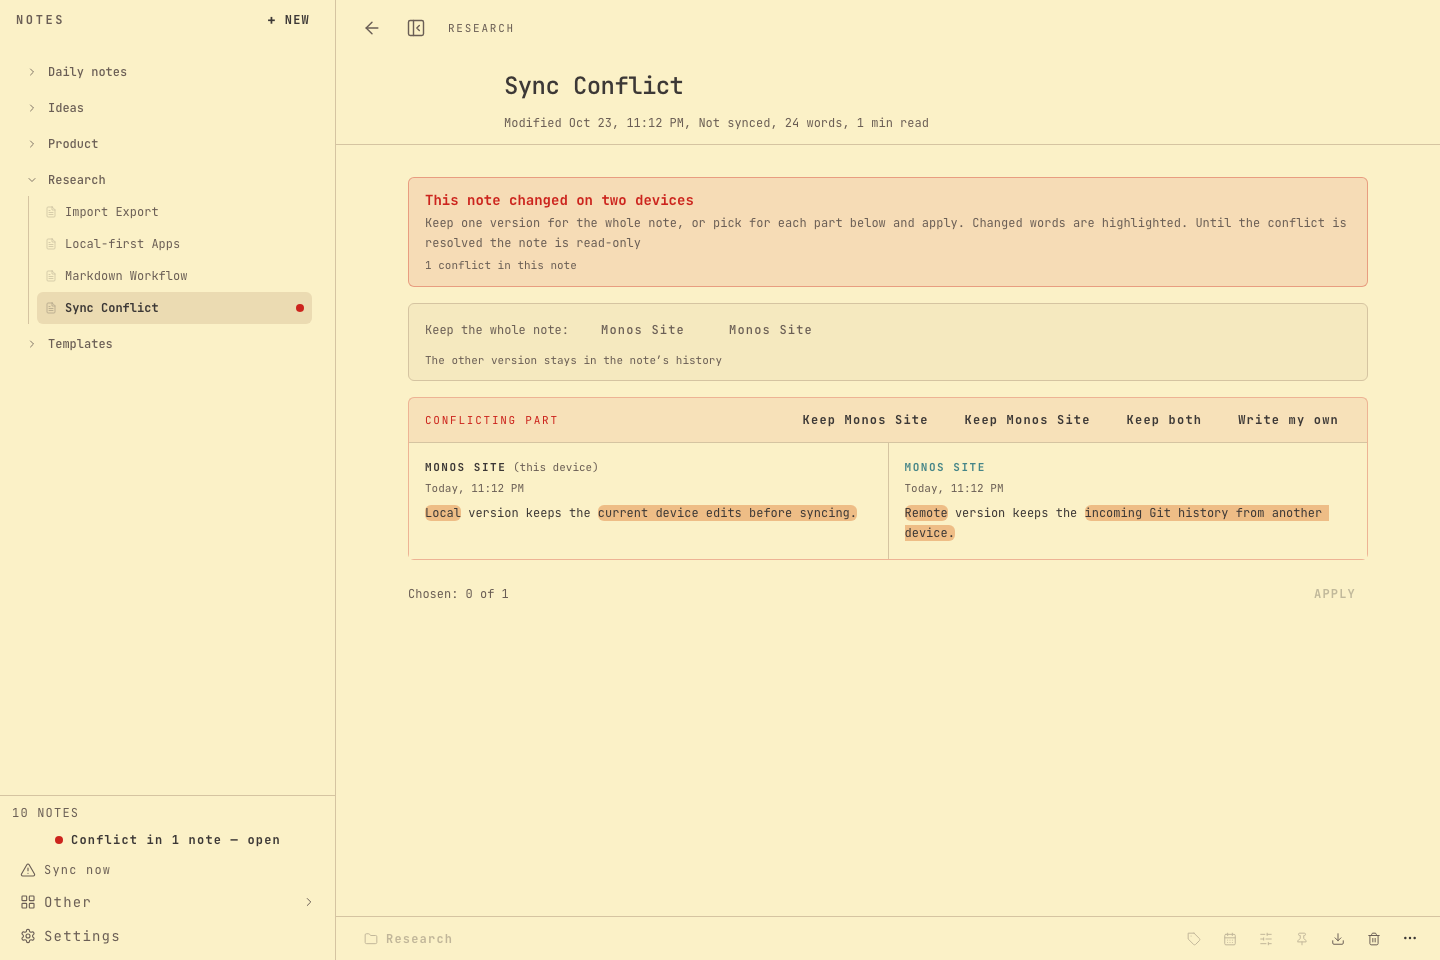The height and width of the screenshot is (960, 1440).
Task: Click Sync now in the sidebar
Action: pyautogui.click(x=77, y=870)
